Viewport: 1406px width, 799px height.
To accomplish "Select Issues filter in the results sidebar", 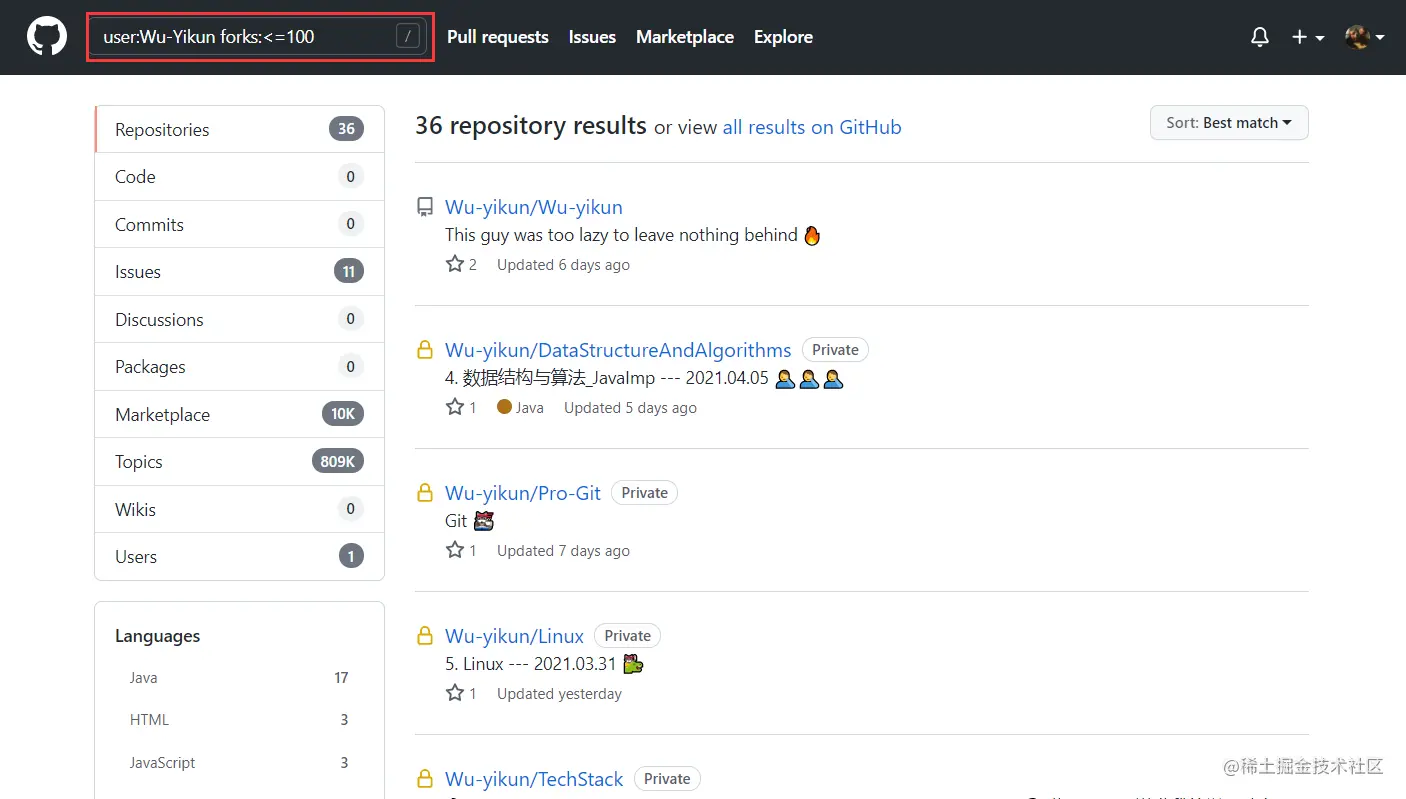I will 240,272.
